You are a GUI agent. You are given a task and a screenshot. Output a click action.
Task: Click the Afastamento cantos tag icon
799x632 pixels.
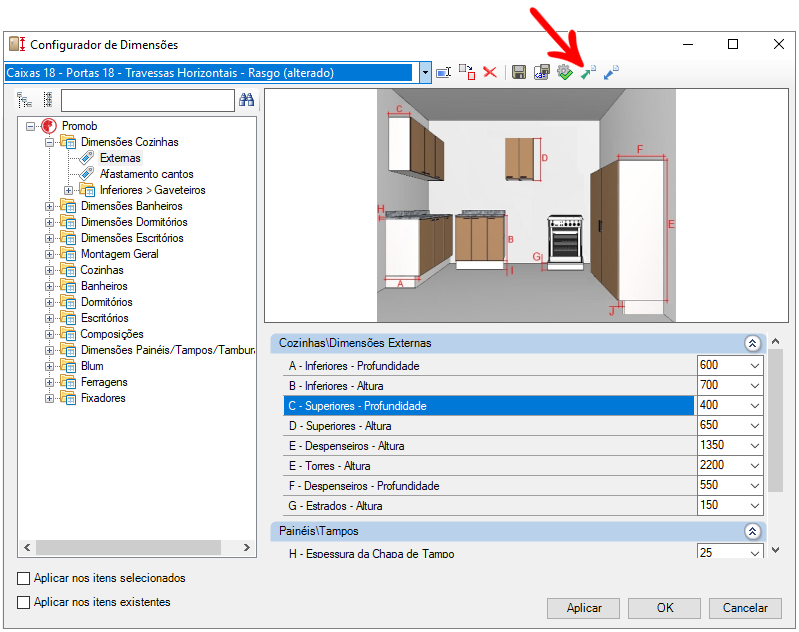87,173
